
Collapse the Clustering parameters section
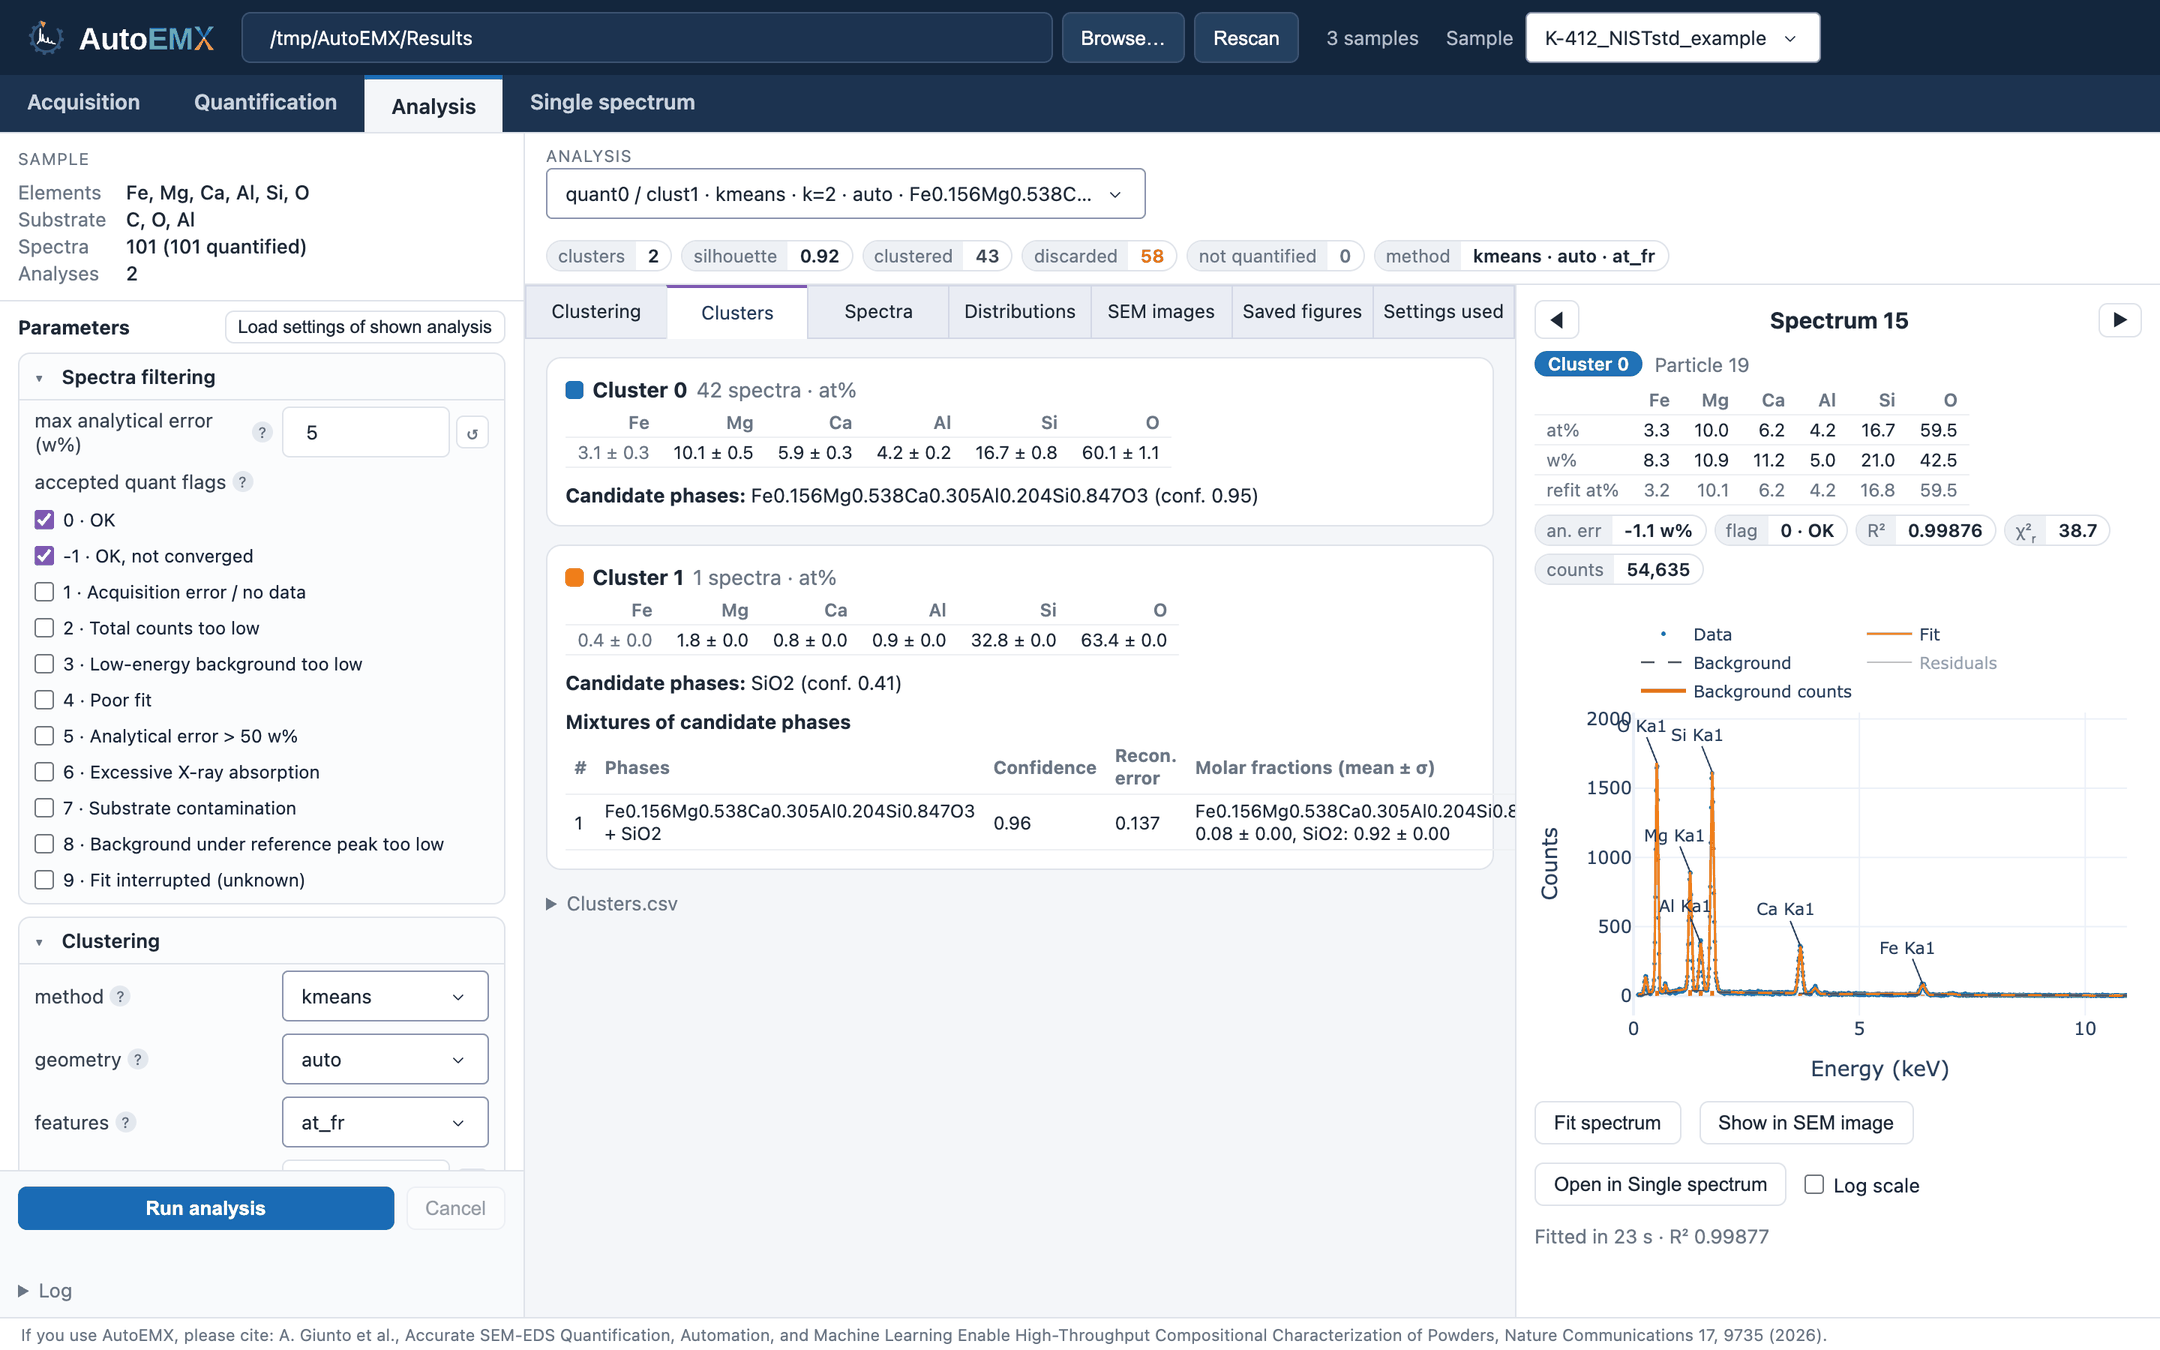(x=261, y=941)
